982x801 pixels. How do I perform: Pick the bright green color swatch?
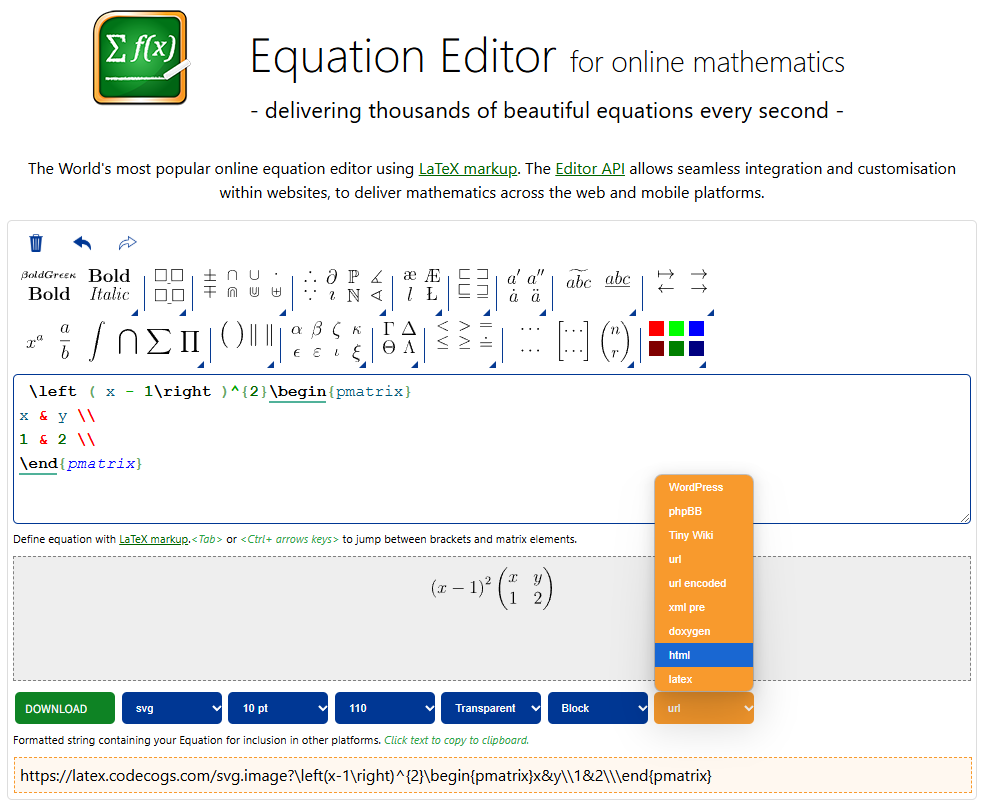(x=676, y=329)
